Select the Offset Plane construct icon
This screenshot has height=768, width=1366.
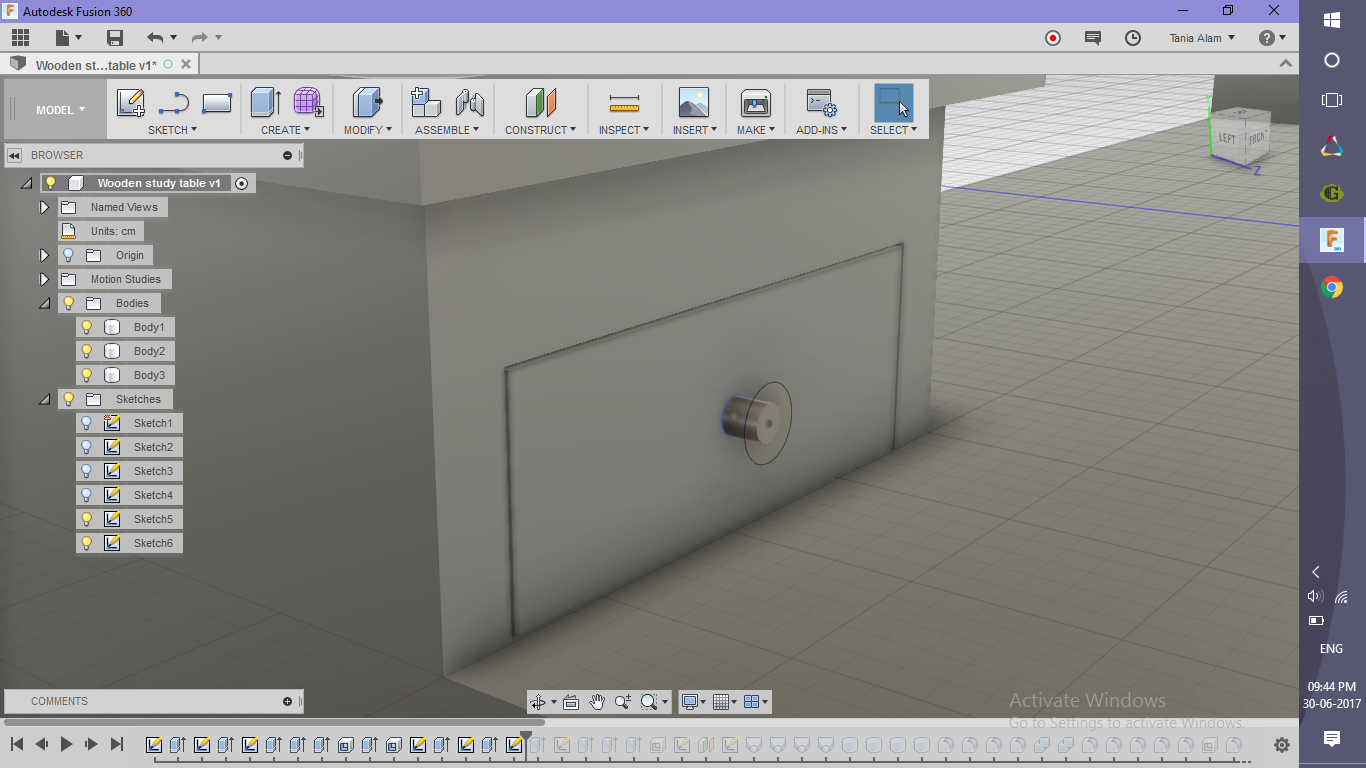point(540,103)
